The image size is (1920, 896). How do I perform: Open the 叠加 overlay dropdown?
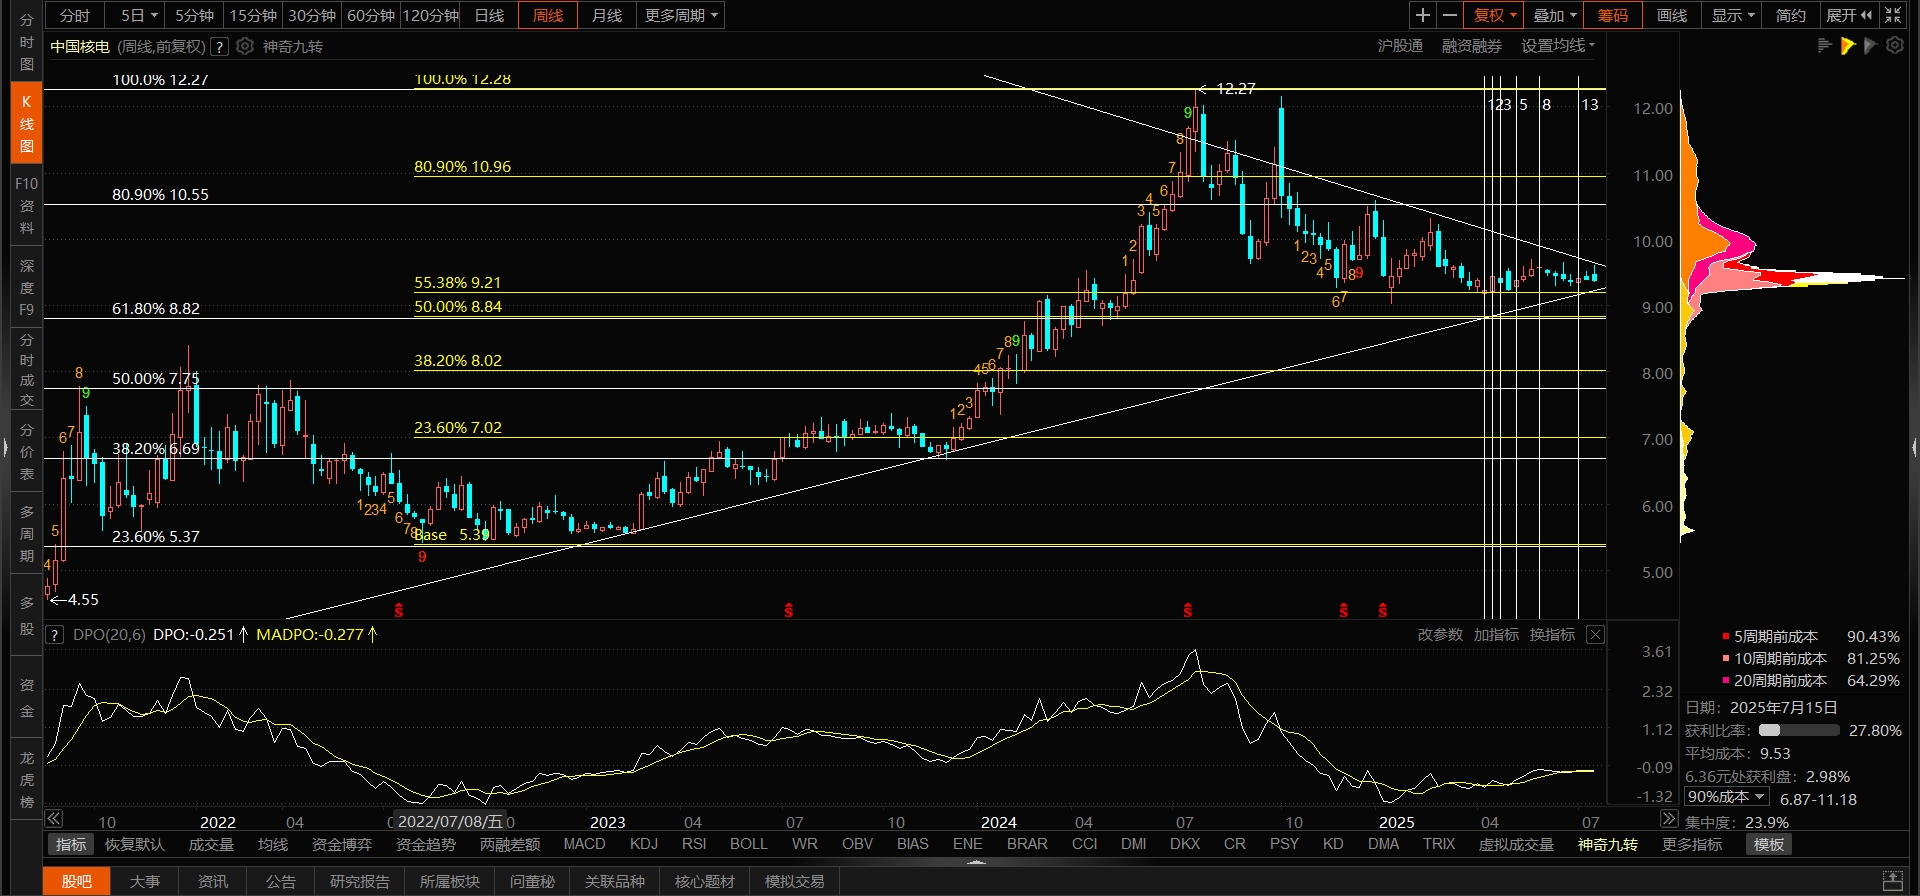[x=1554, y=15]
